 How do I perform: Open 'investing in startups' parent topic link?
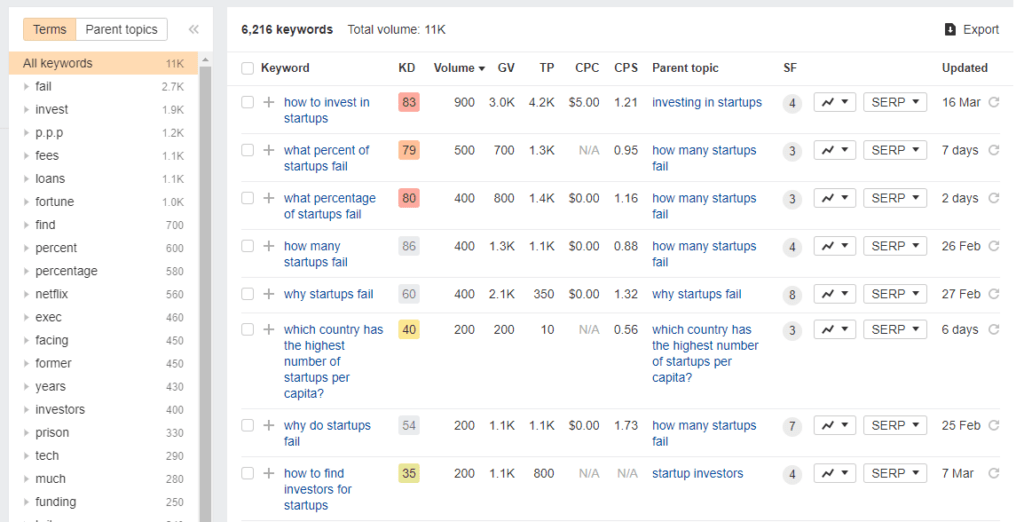click(706, 102)
